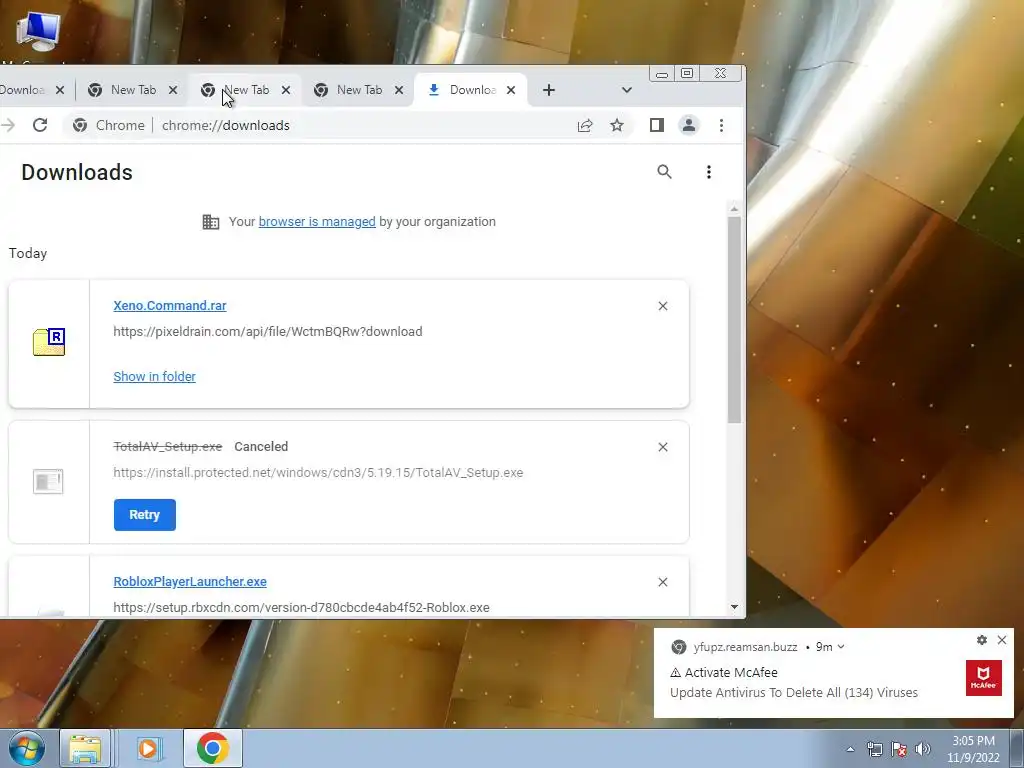This screenshot has width=1024, height=768.
Task: Dismiss the Activate McAfee notification
Action: [x=1002, y=640]
